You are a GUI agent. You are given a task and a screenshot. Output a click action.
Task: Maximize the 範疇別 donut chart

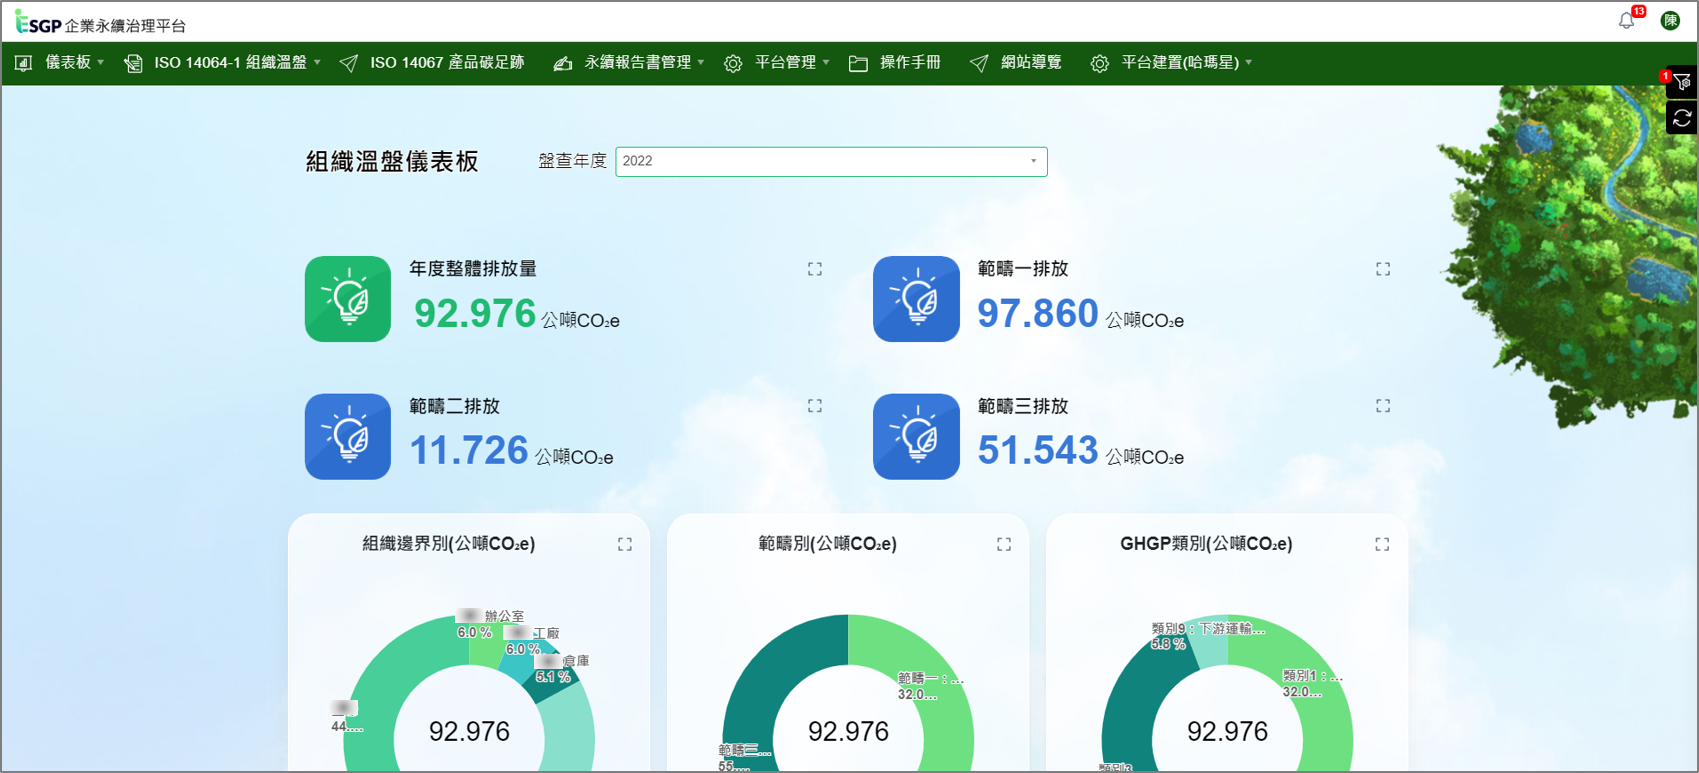[1004, 544]
